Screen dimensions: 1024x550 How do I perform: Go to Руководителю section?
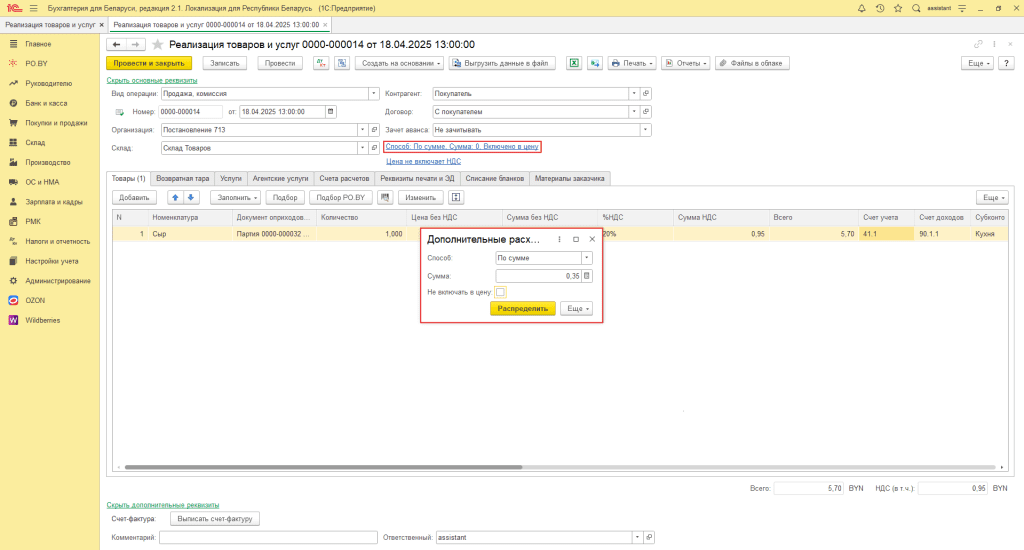(x=48, y=84)
